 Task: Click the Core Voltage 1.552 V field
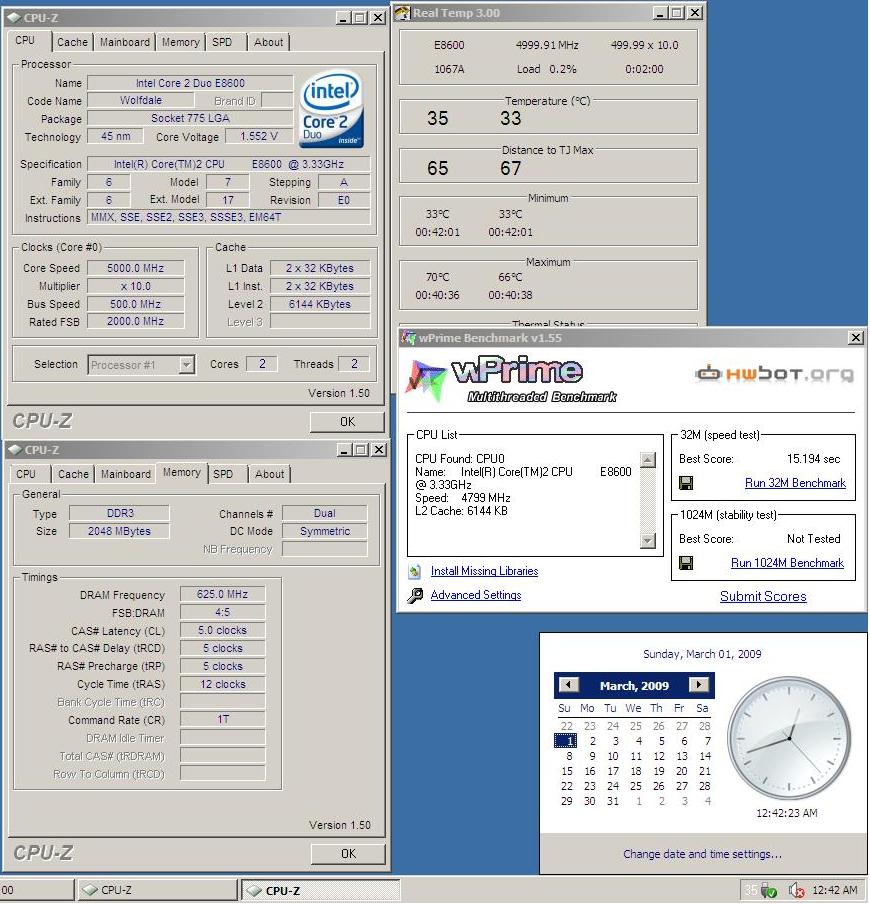point(259,136)
